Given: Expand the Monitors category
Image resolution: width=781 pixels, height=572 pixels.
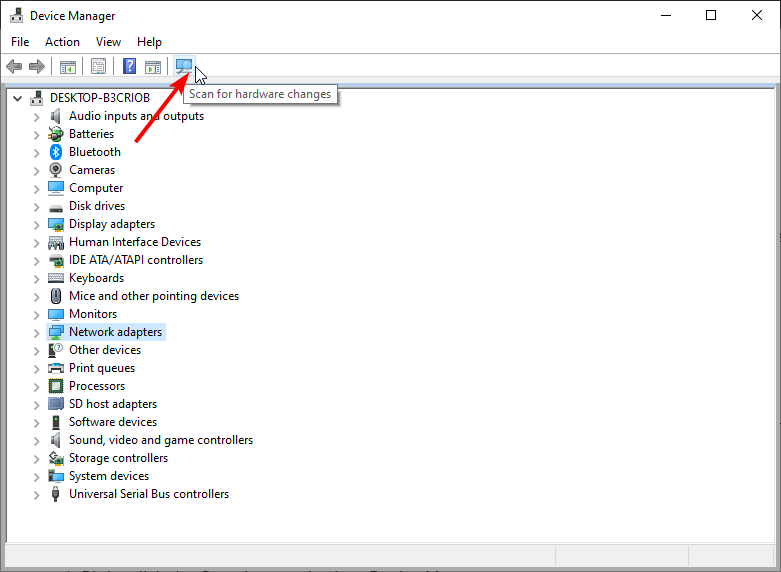Looking at the screenshot, I should point(36,315).
